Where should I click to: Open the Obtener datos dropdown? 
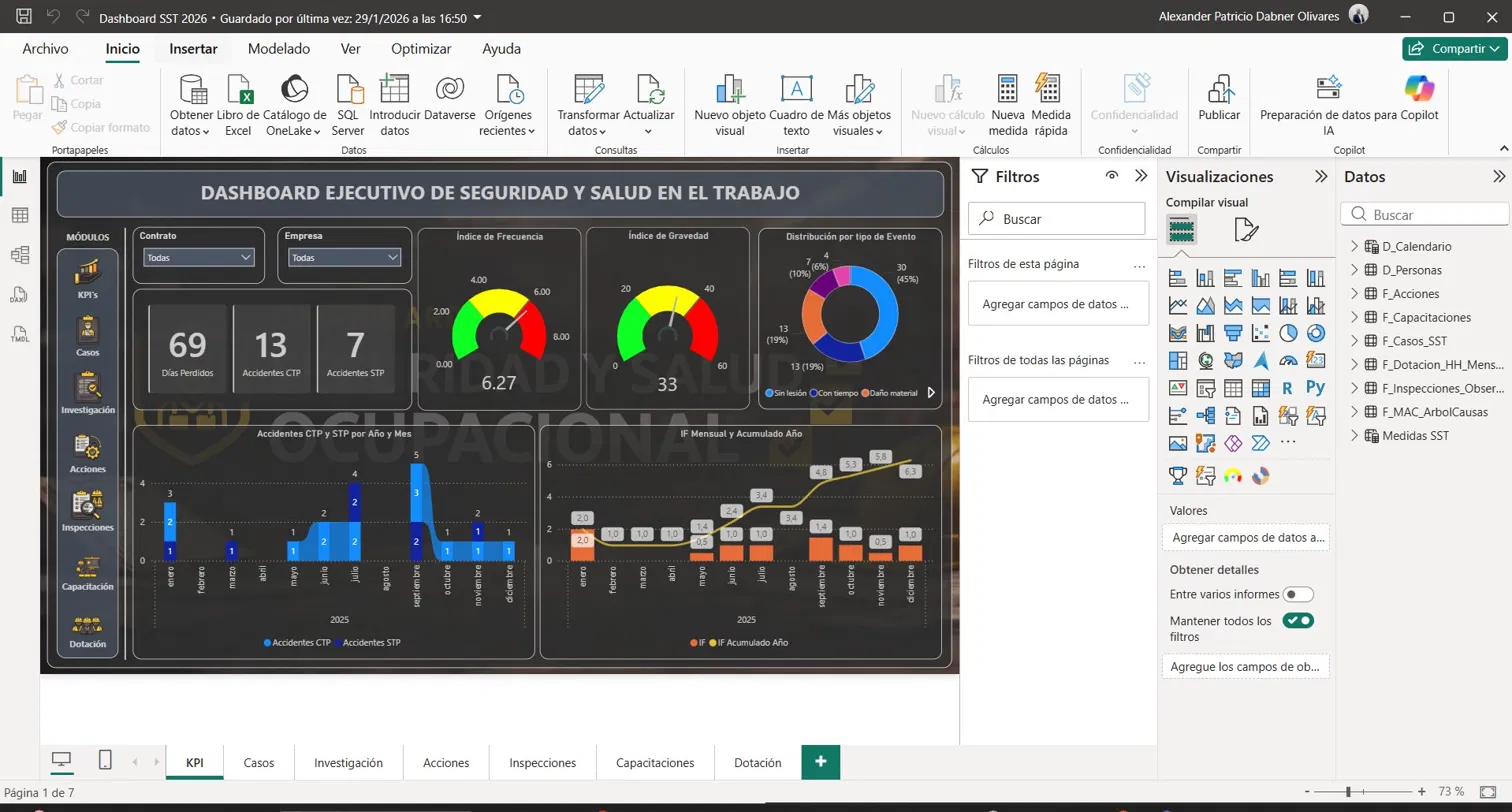pyautogui.click(x=191, y=105)
